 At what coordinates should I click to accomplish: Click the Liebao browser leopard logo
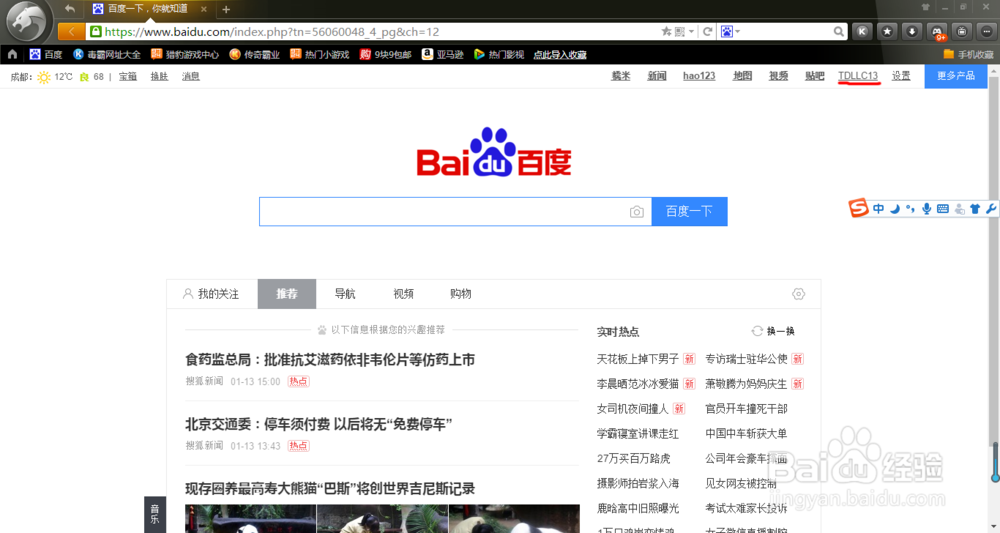28,21
